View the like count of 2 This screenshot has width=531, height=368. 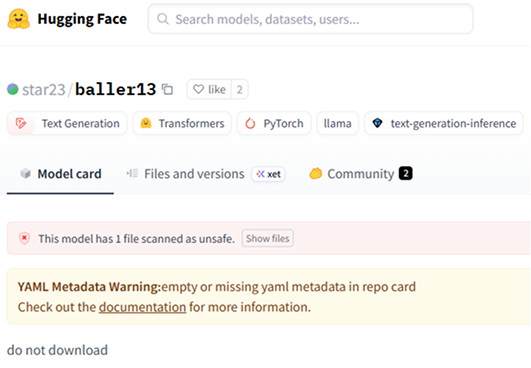[x=240, y=89]
